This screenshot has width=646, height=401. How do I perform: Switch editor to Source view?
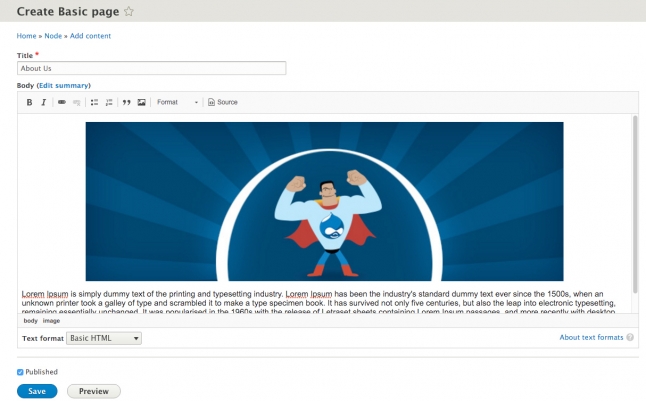click(x=223, y=102)
